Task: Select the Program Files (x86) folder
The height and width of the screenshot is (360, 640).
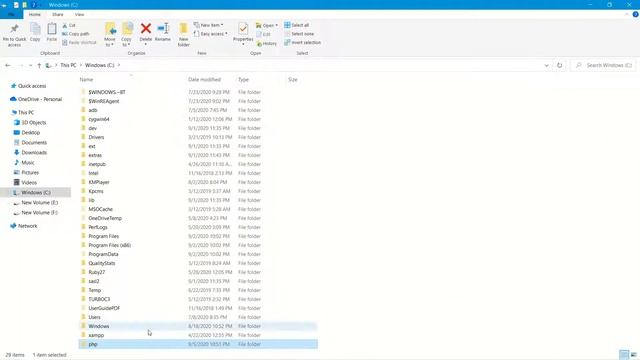Action: click(198, 245)
